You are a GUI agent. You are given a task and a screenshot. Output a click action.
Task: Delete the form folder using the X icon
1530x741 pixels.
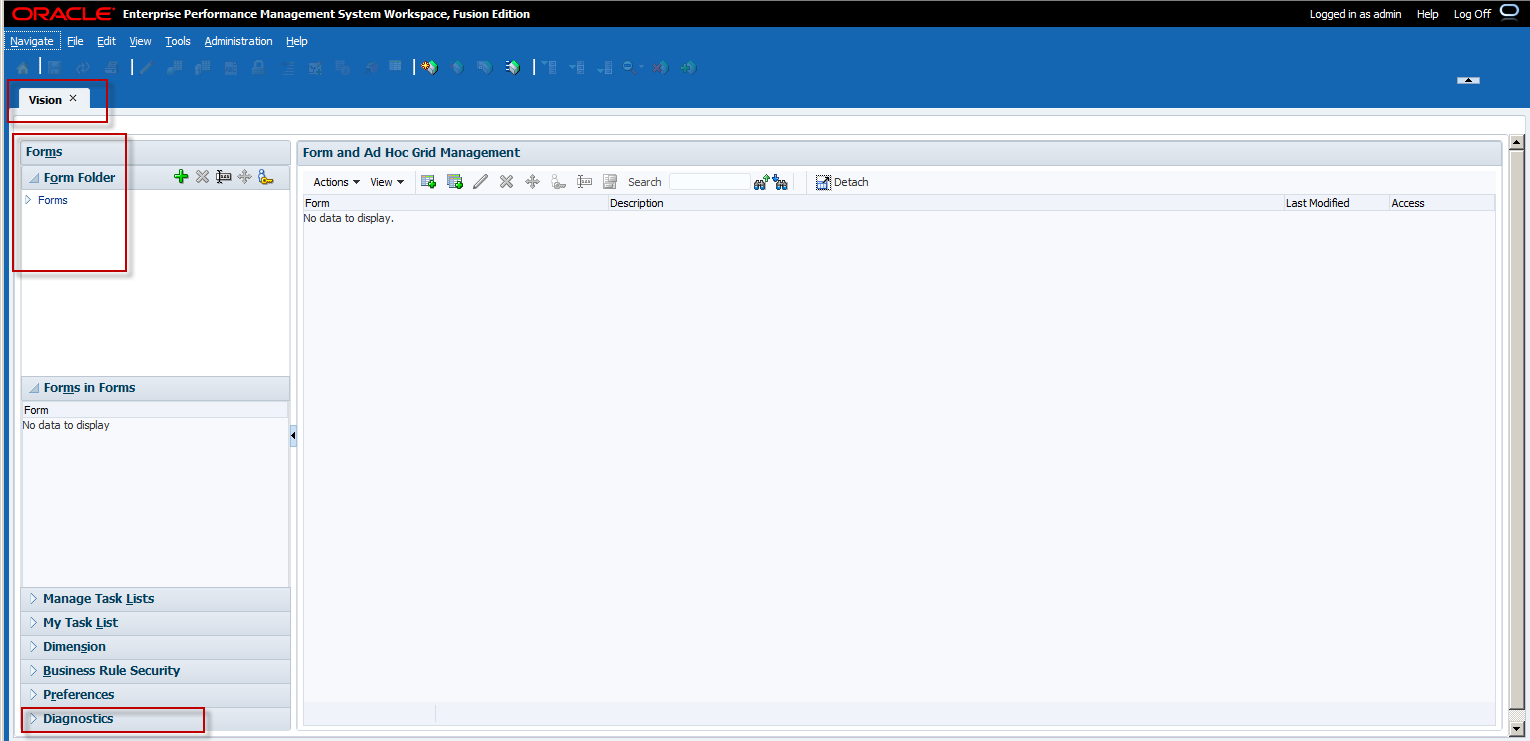point(202,177)
